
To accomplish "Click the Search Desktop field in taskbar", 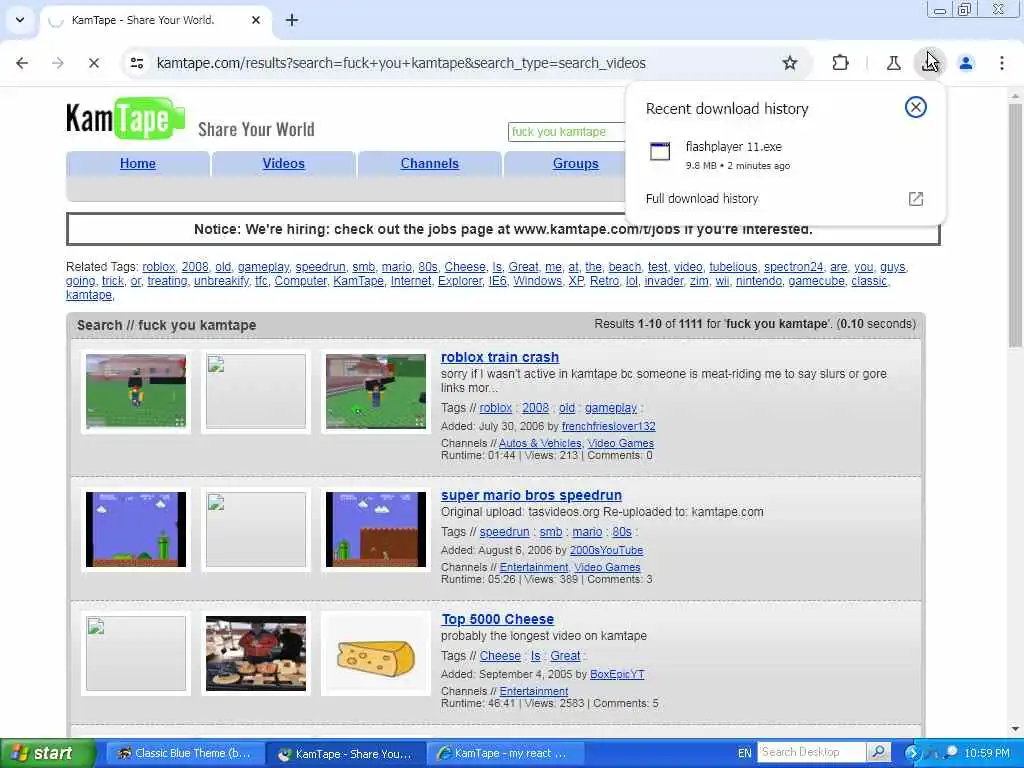I will 812,752.
